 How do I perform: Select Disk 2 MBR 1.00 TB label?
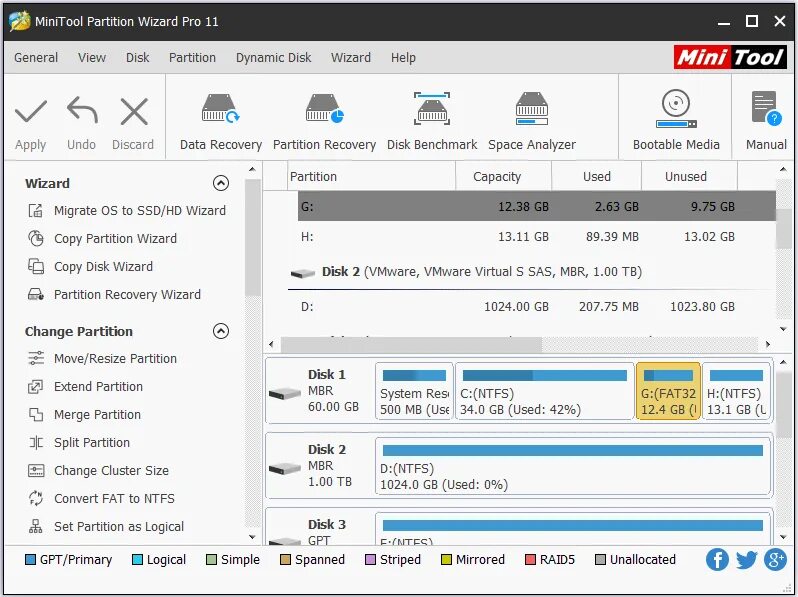pos(330,465)
